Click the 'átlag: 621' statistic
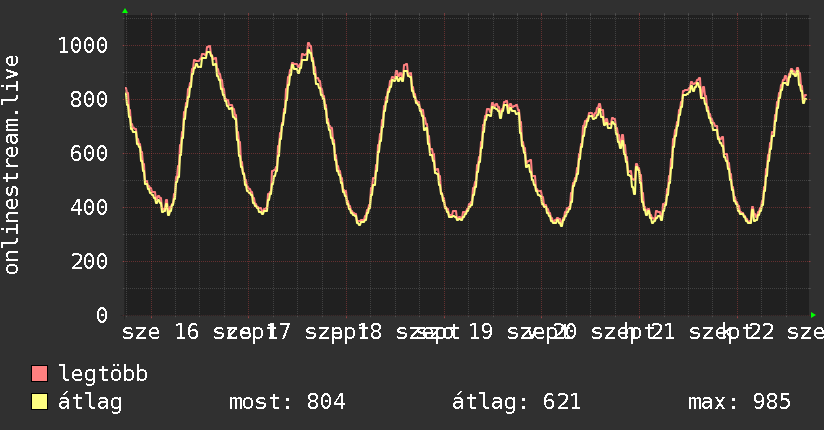The image size is (824, 430). (516, 402)
